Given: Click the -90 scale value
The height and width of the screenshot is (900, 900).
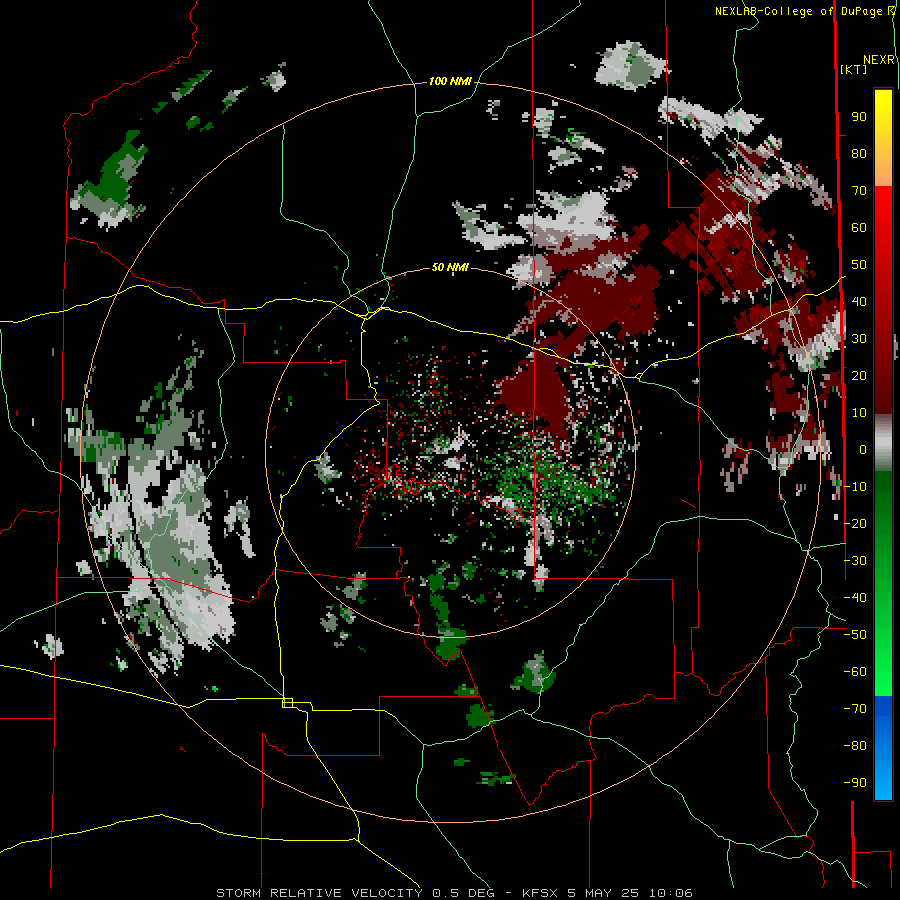Looking at the screenshot, I should pos(855,782).
